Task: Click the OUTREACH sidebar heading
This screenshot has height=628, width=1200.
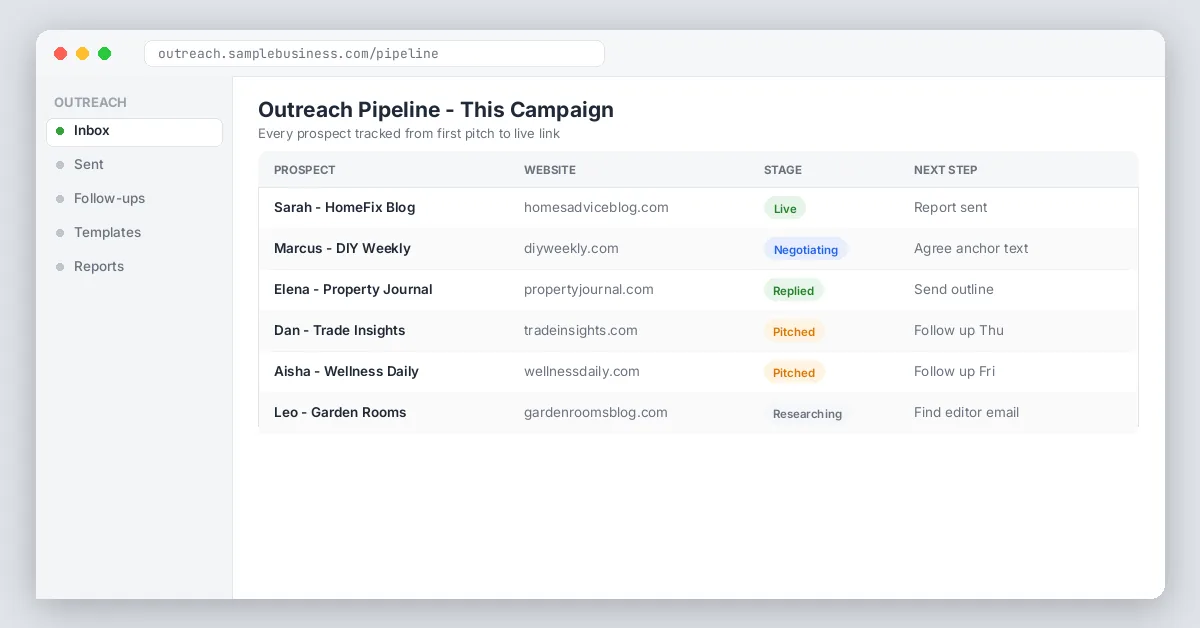Action: coord(90,103)
